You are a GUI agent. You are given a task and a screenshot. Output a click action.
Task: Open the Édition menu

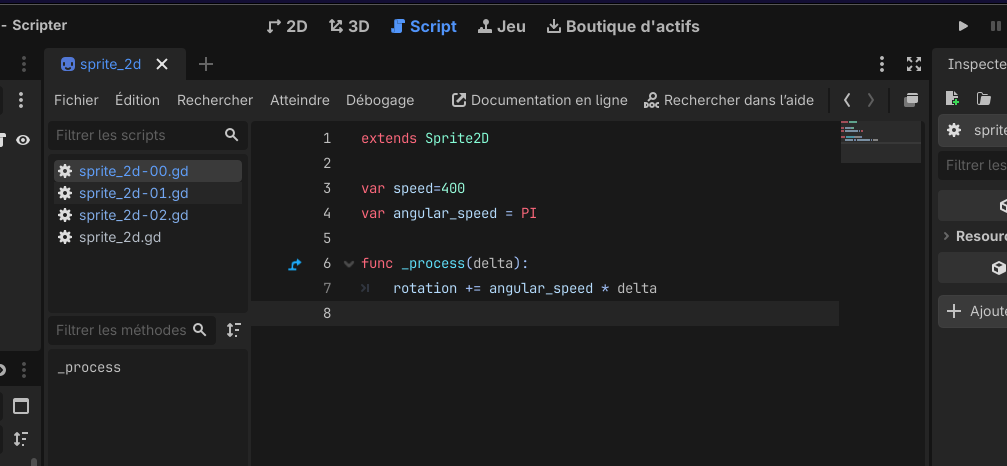(137, 100)
